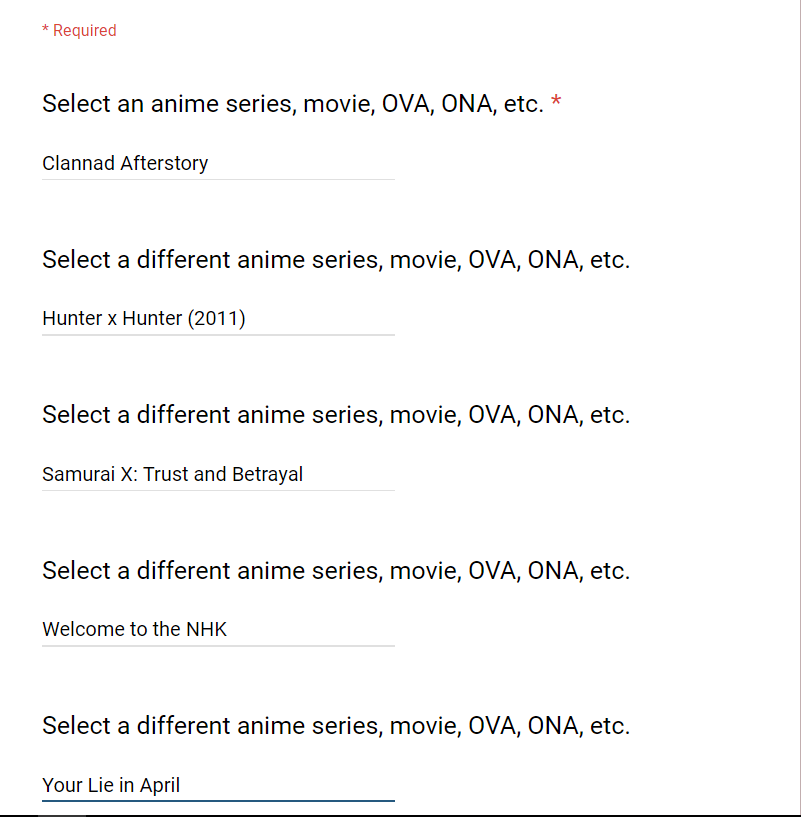Click the word "April" in last answer

(160, 785)
